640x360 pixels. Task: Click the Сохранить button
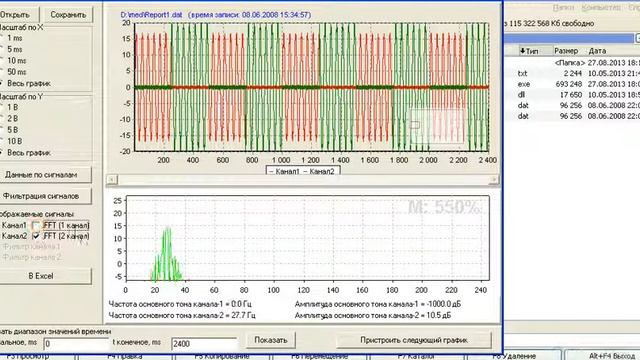68,15
